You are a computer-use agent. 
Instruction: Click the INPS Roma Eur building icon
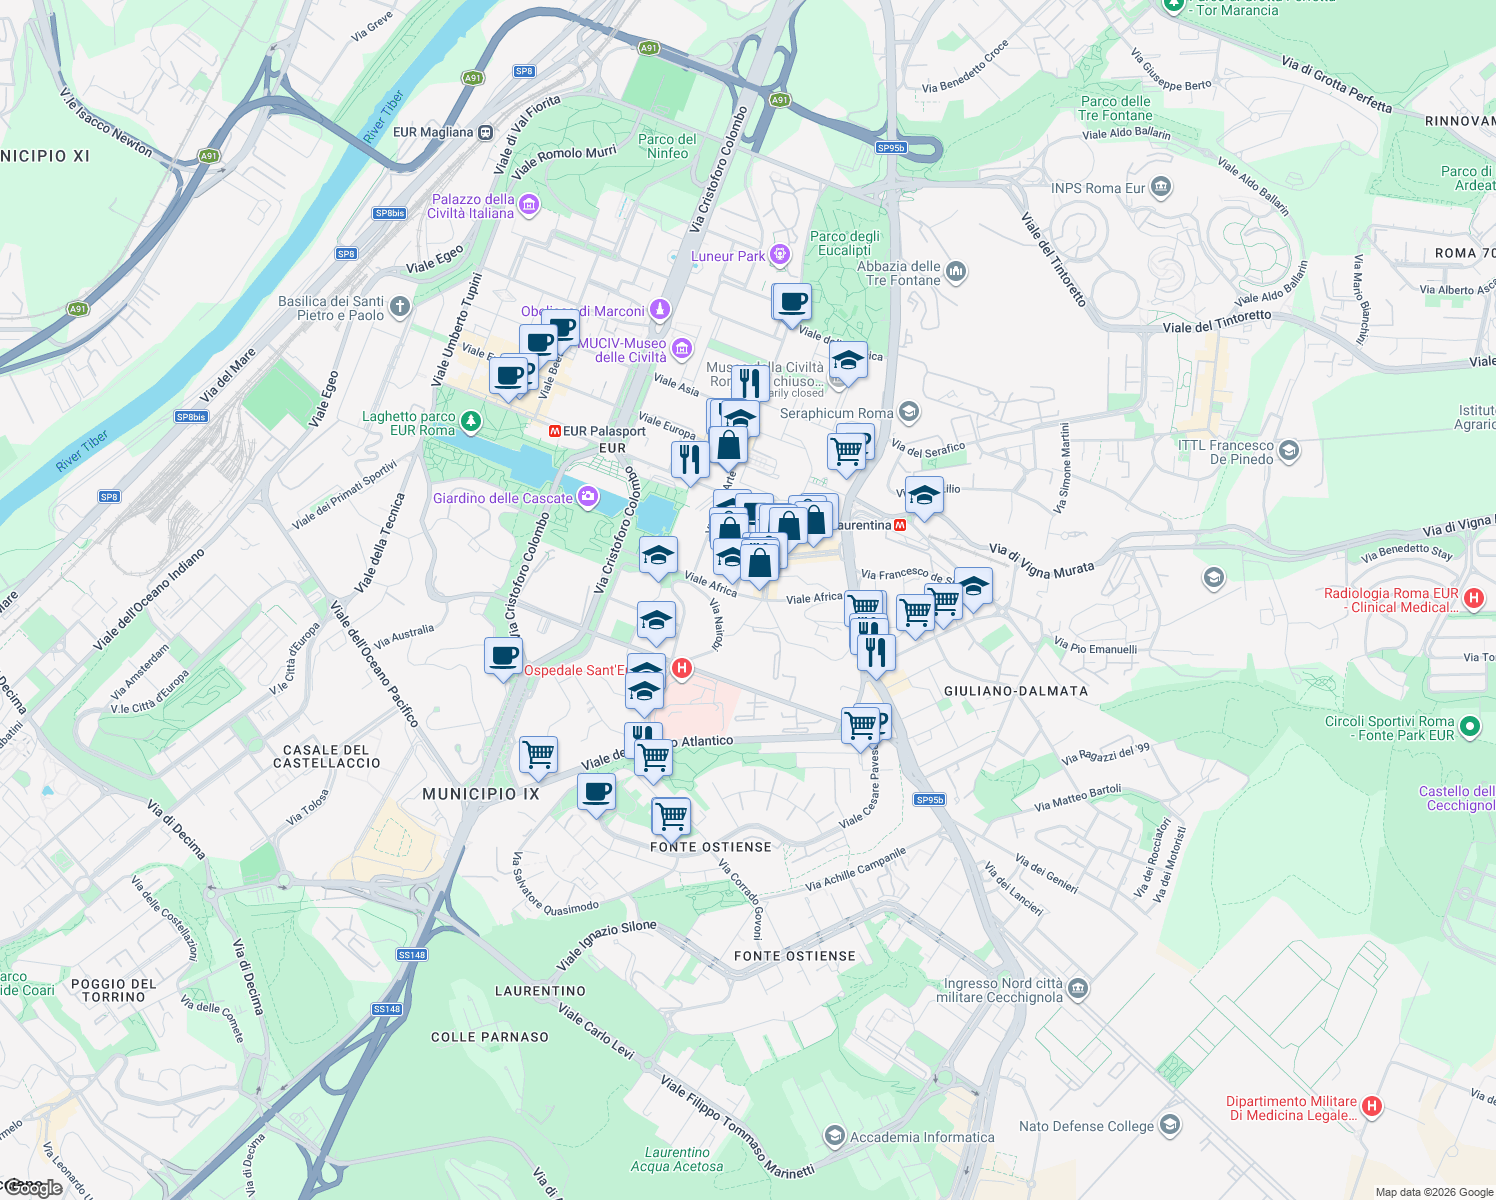coord(1161,187)
